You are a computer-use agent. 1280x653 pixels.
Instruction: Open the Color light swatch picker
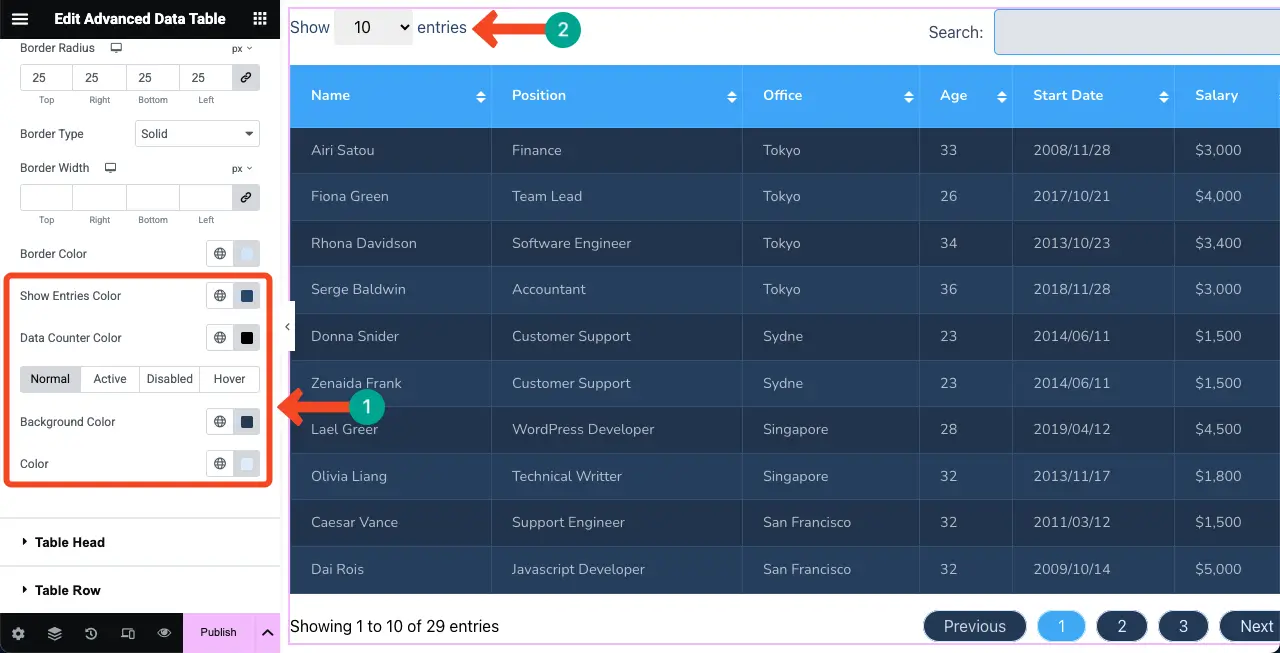coord(246,464)
